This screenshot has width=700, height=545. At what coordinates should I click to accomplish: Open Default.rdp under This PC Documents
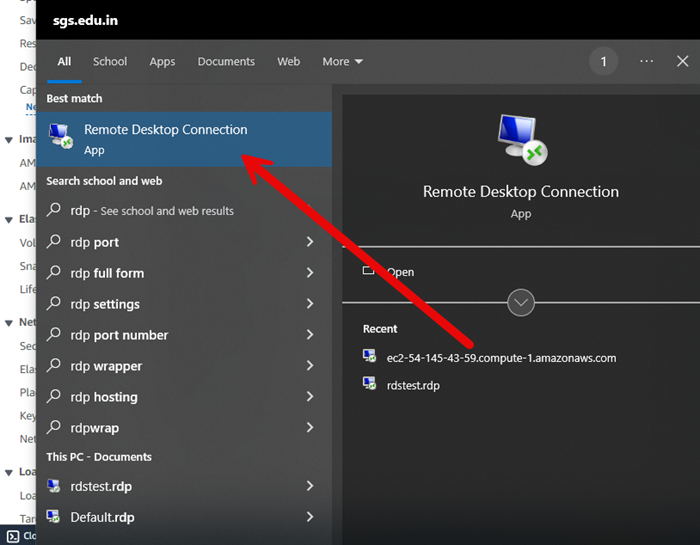pyautogui.click(x=184, y=517)
